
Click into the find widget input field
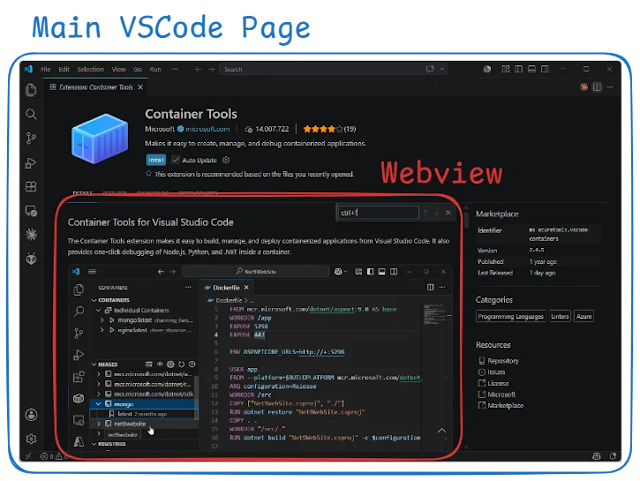click(x=378, y=213)
